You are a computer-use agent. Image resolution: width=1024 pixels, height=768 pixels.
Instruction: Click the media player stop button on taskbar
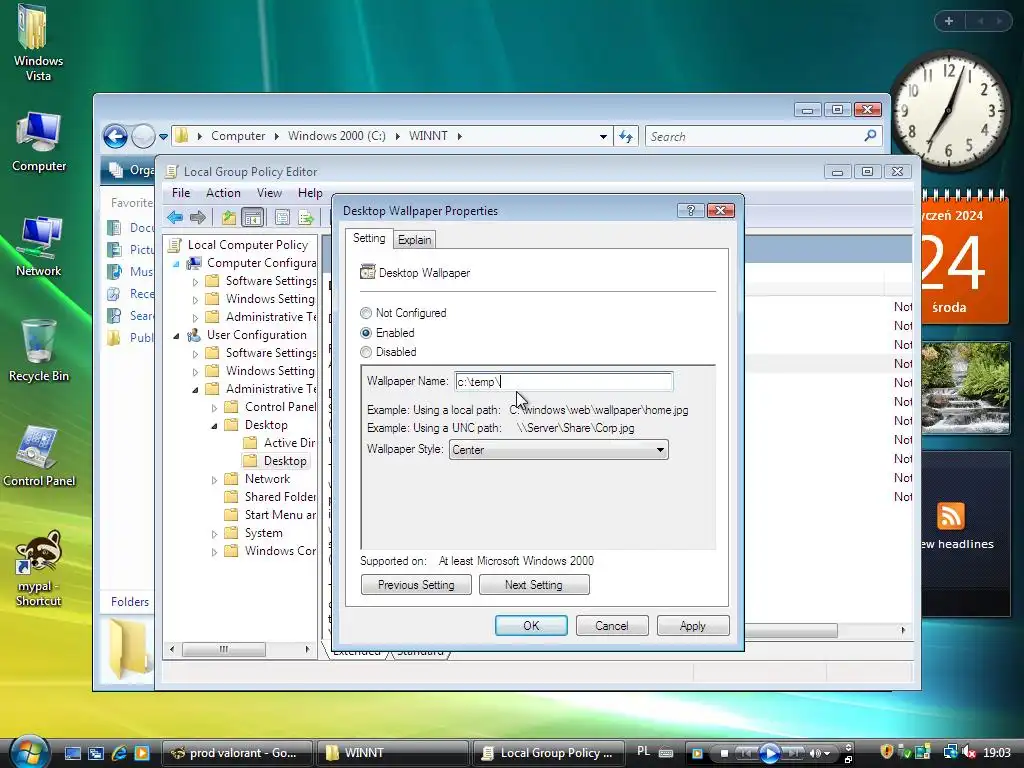click(724, 754)
